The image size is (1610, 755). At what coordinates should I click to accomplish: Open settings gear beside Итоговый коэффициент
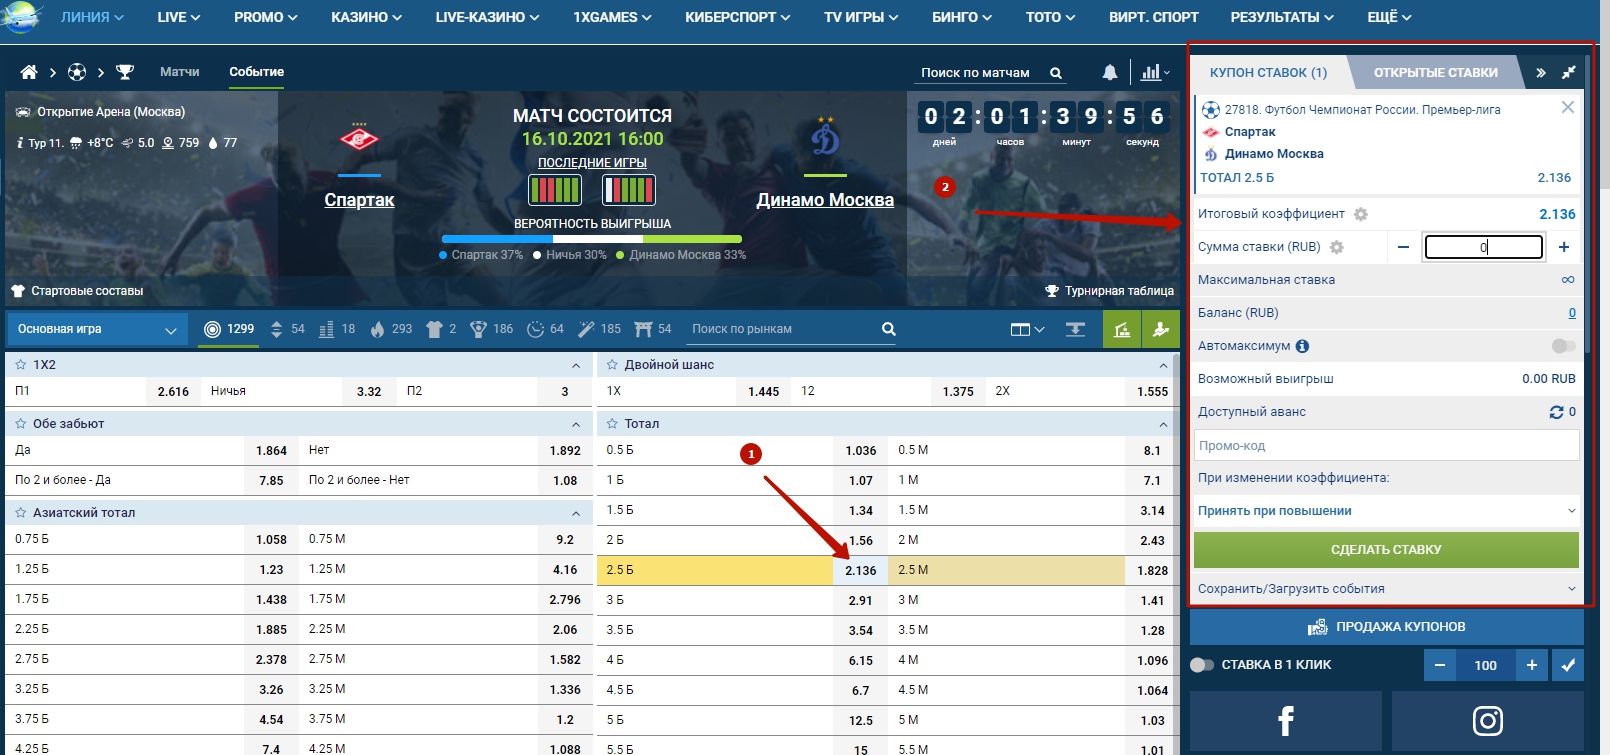(x=1361, y=214)
